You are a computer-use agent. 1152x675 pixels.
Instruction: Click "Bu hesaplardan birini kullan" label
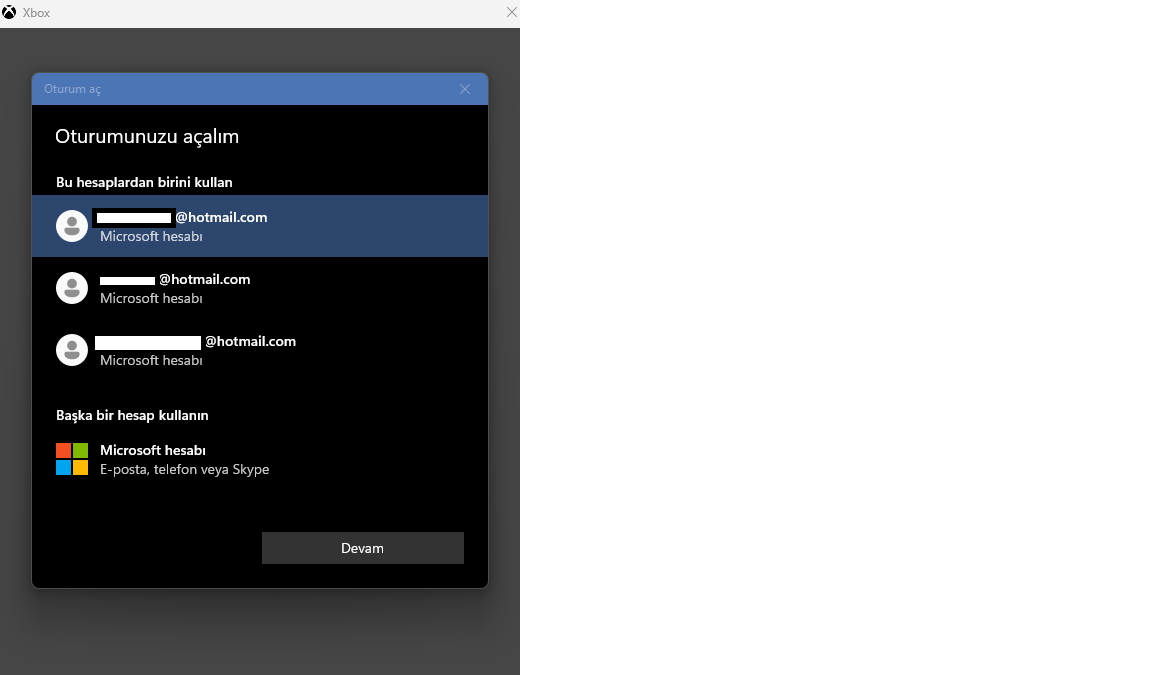point(144,182)
